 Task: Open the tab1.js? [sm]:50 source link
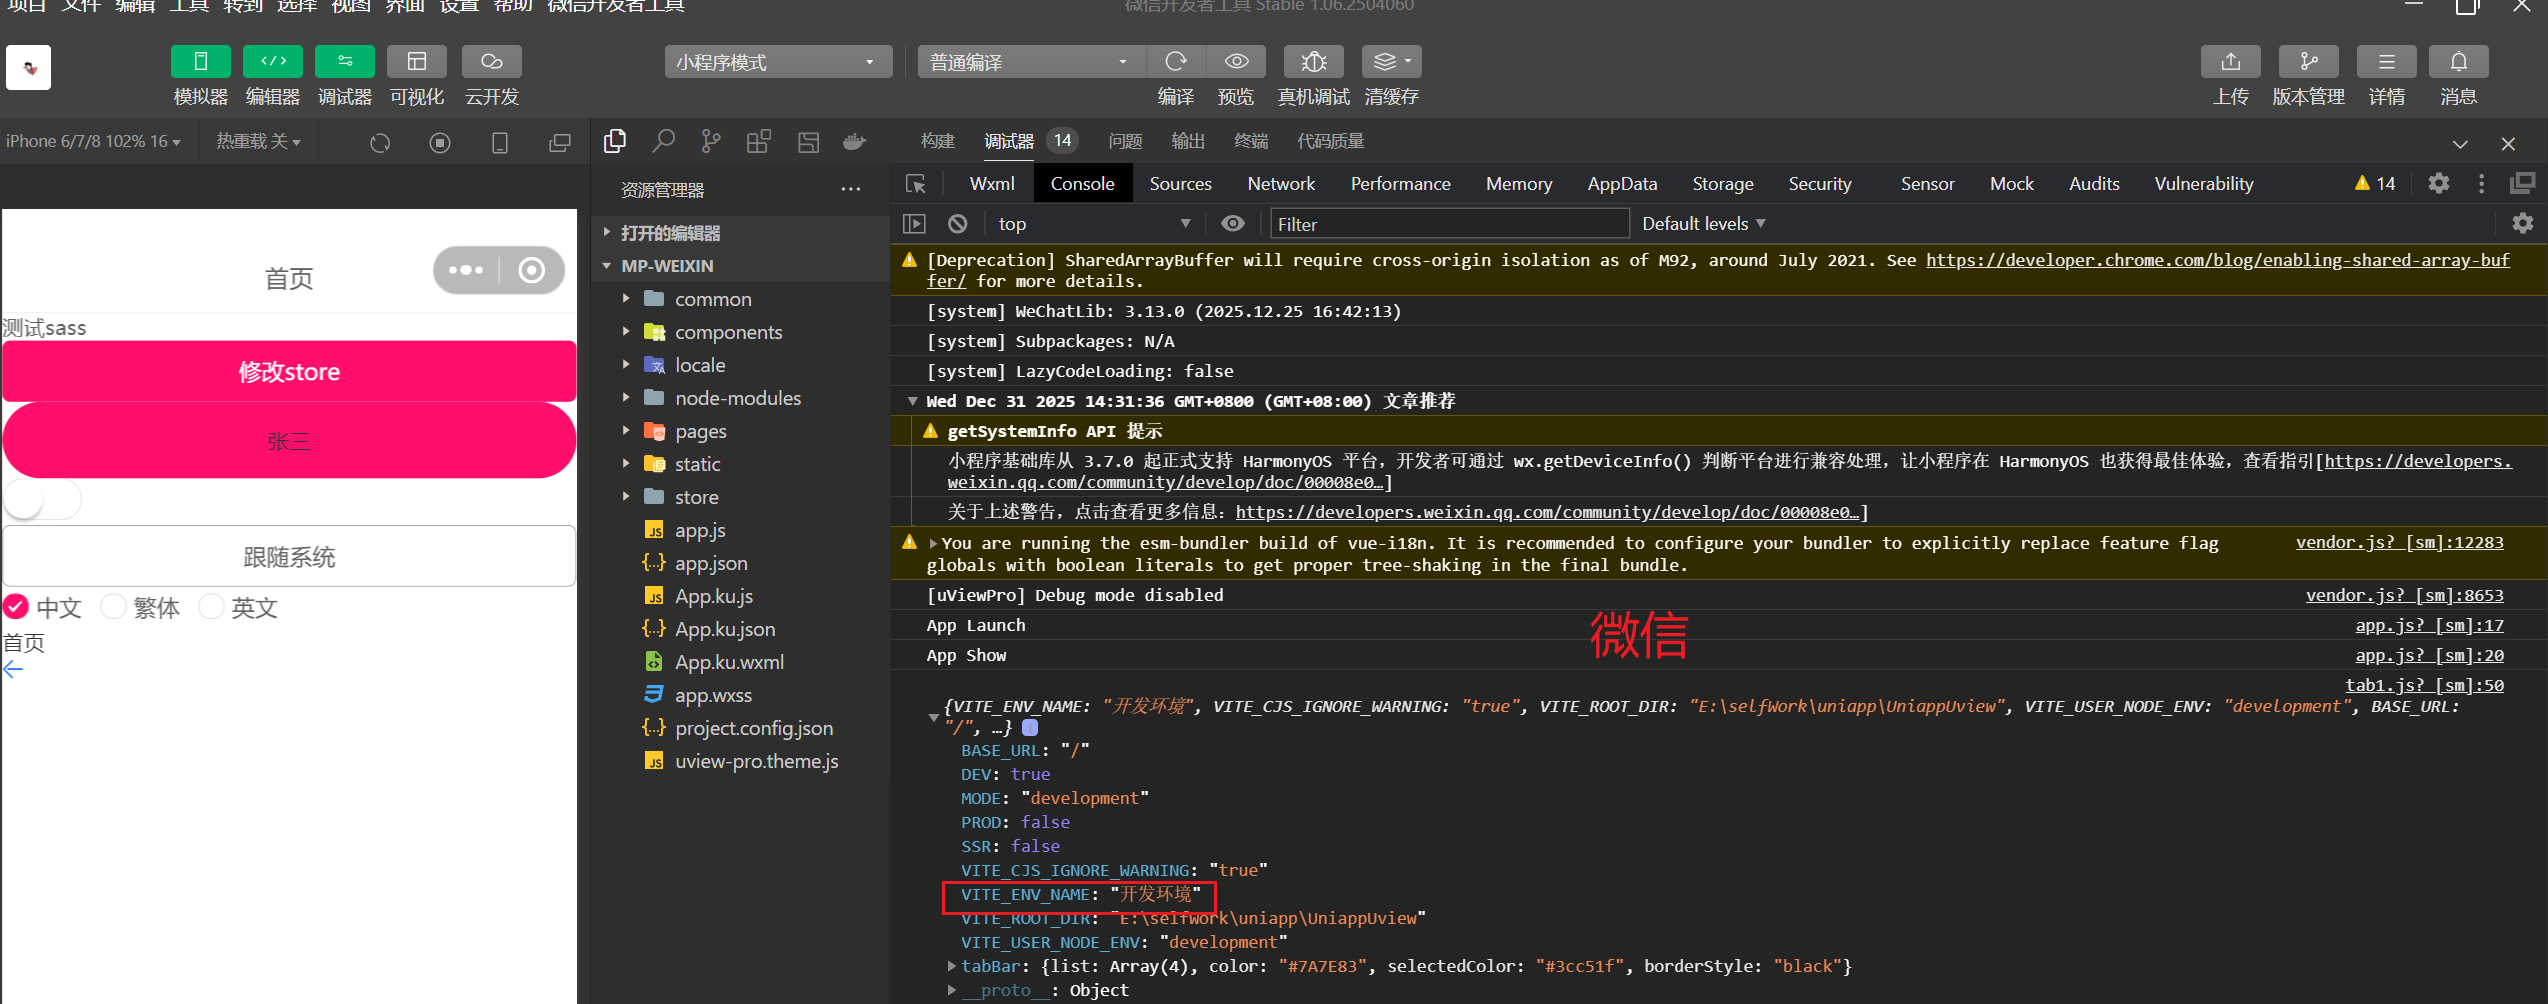[x=2424, y=685]
